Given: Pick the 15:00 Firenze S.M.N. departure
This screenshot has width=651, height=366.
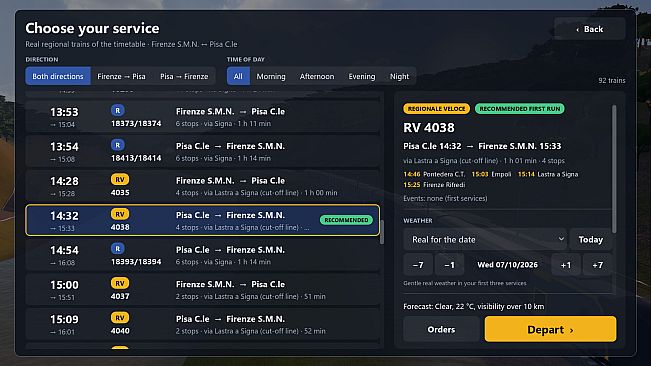Looking at the screenshot, I should (203, 290).
